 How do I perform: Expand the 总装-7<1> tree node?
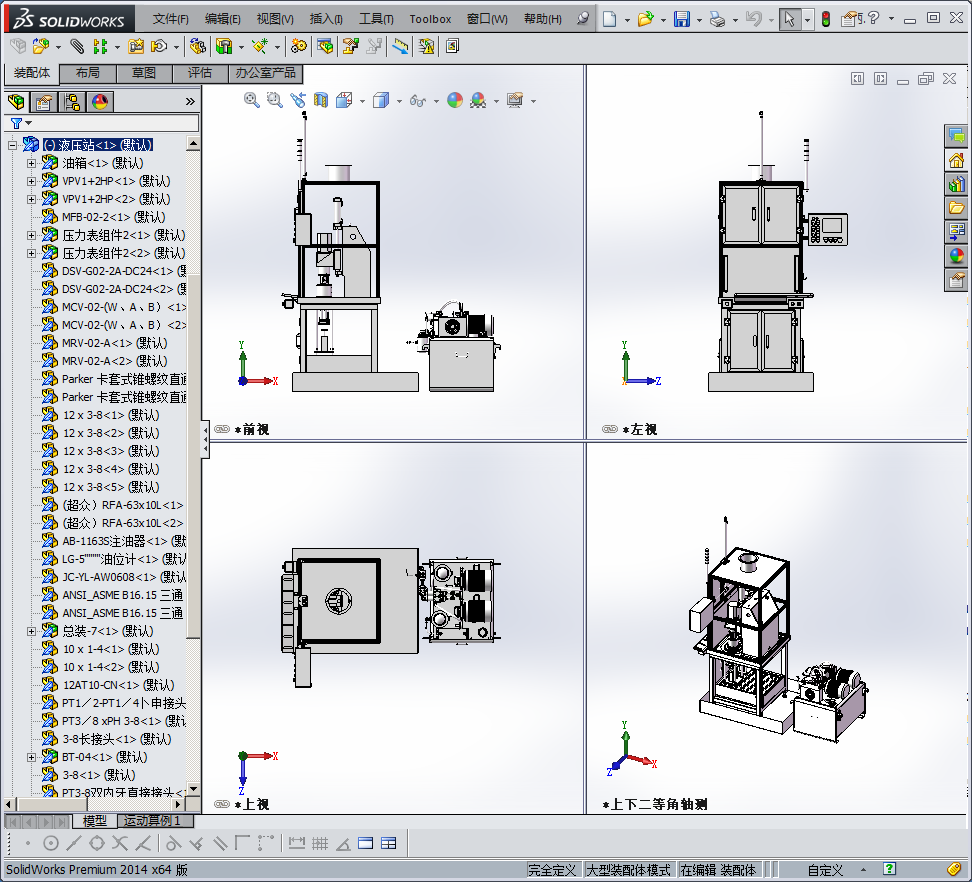tap(31, 631)
